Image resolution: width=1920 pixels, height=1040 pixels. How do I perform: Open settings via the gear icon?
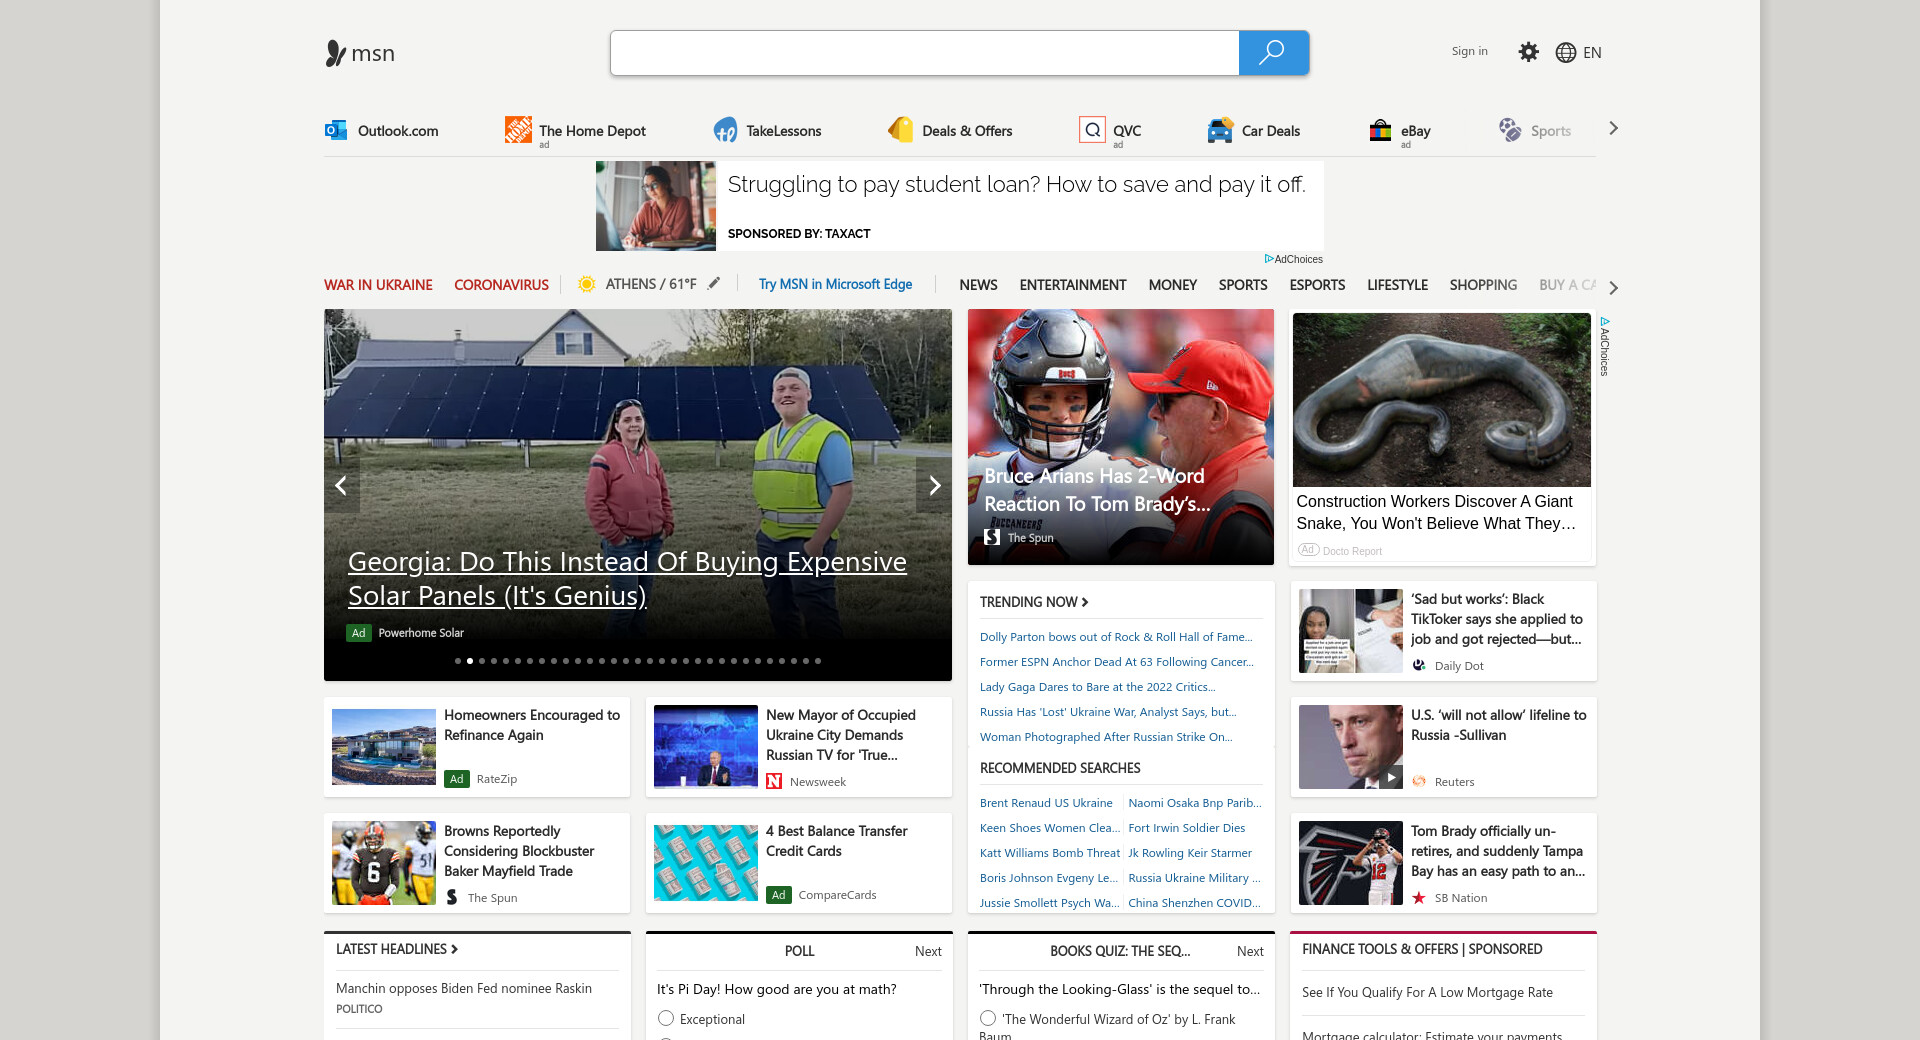coord(1528,52)
